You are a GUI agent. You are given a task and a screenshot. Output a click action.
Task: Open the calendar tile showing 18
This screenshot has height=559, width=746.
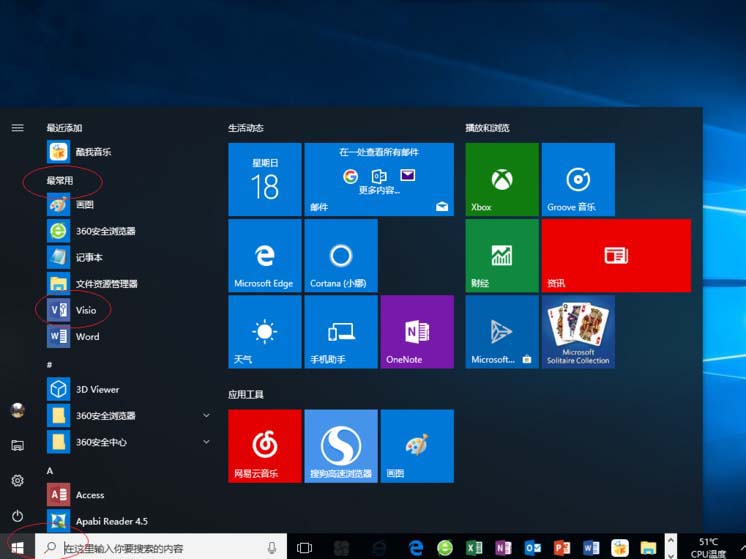click(x=265, y=179)
